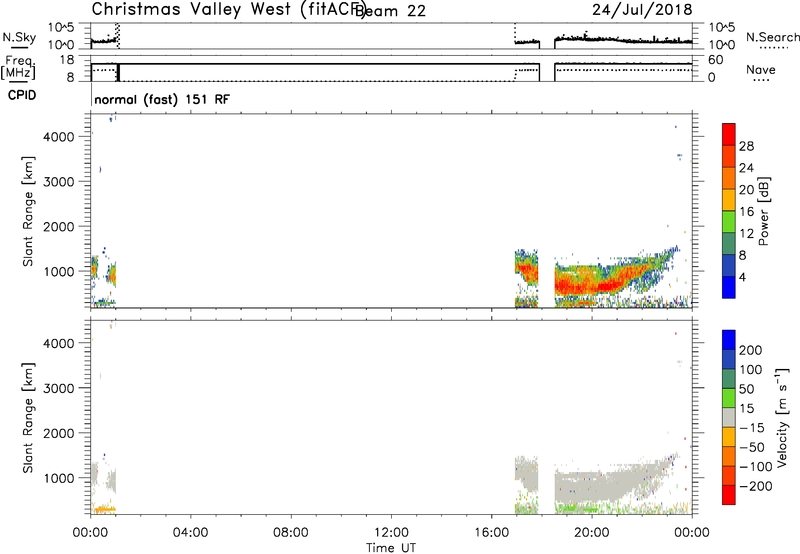
Task: Pick the red bottom segment of Velocity colorbar
Action: (x=729, y=495)
